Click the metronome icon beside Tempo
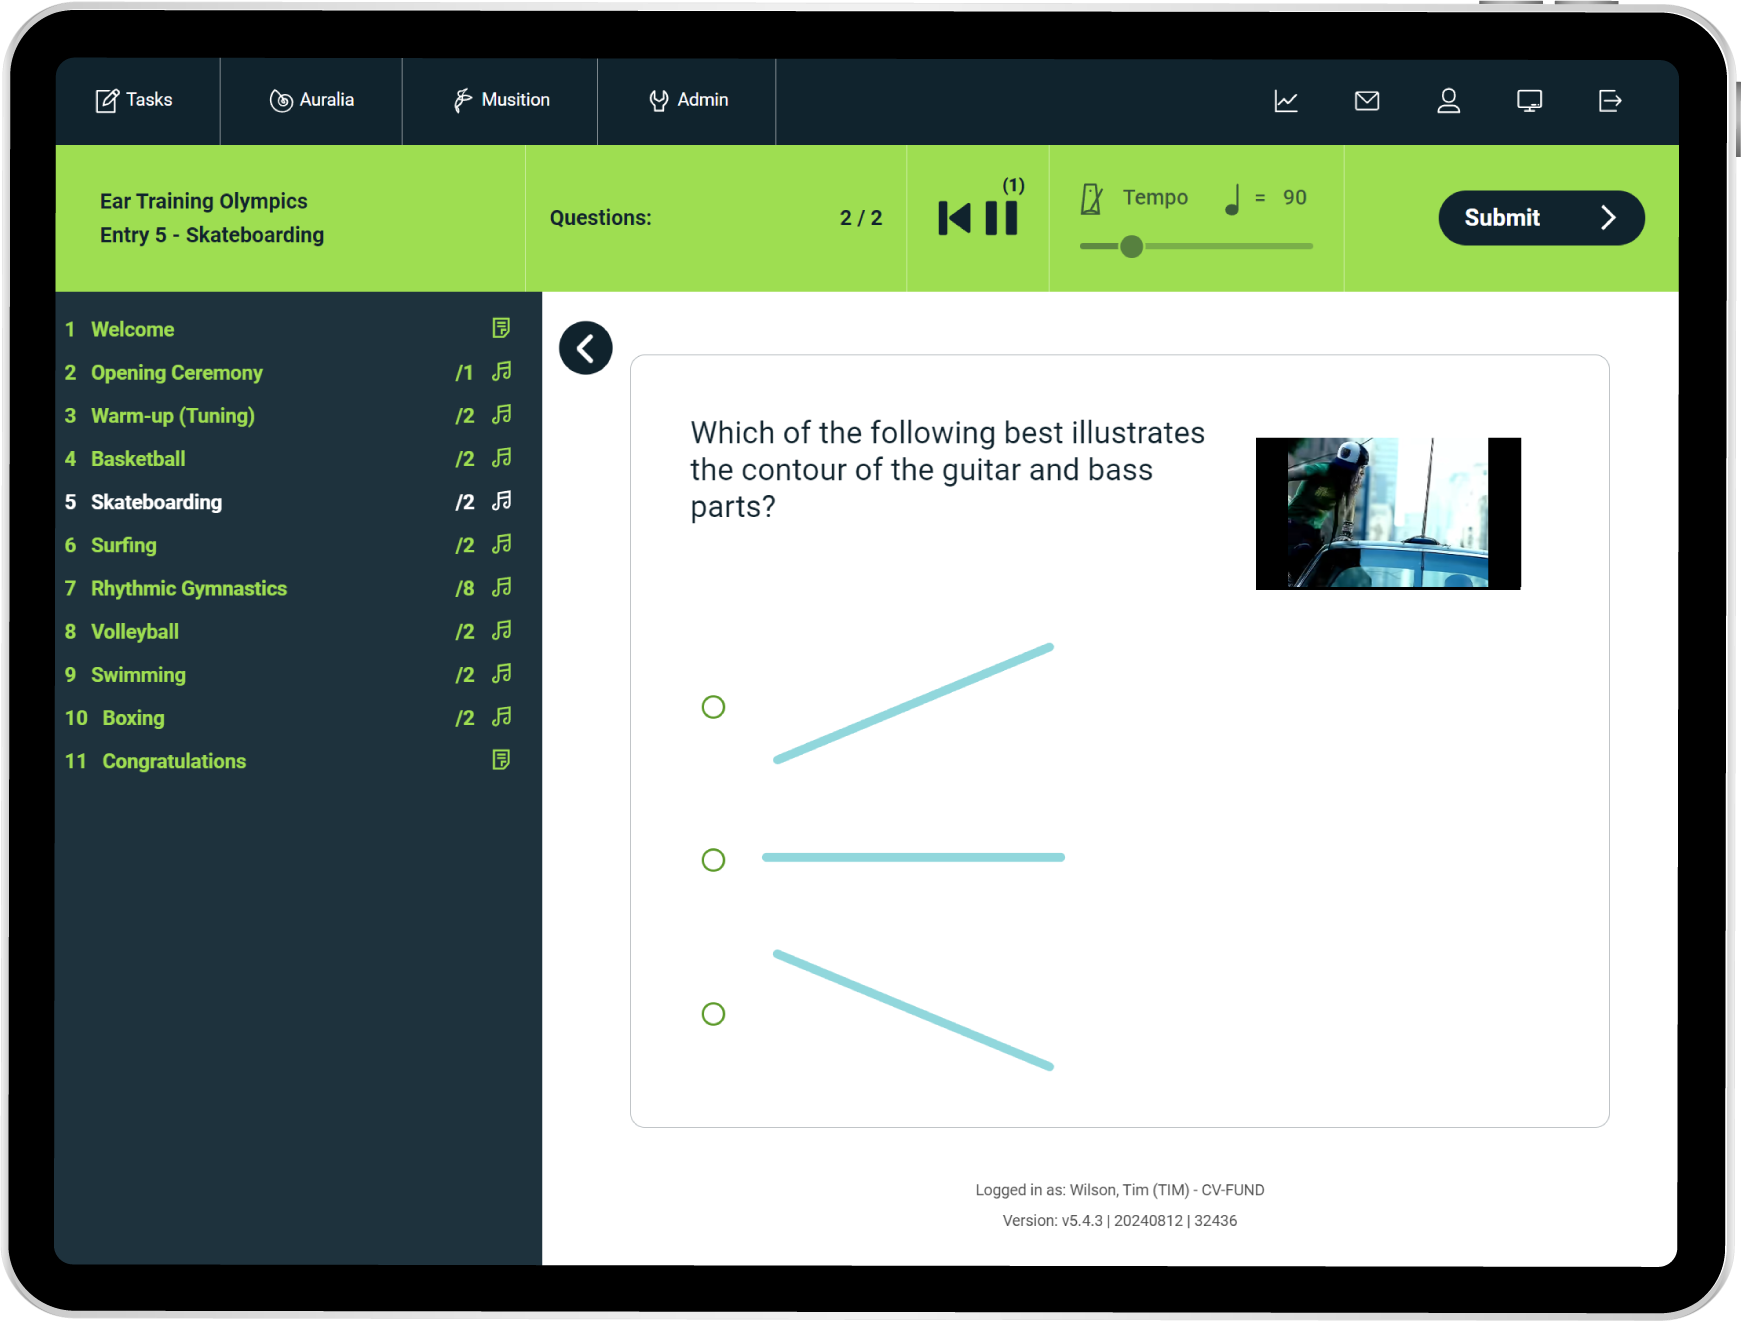Viewport: 1741px width, 1321px height. click(x=1091, y=199)
